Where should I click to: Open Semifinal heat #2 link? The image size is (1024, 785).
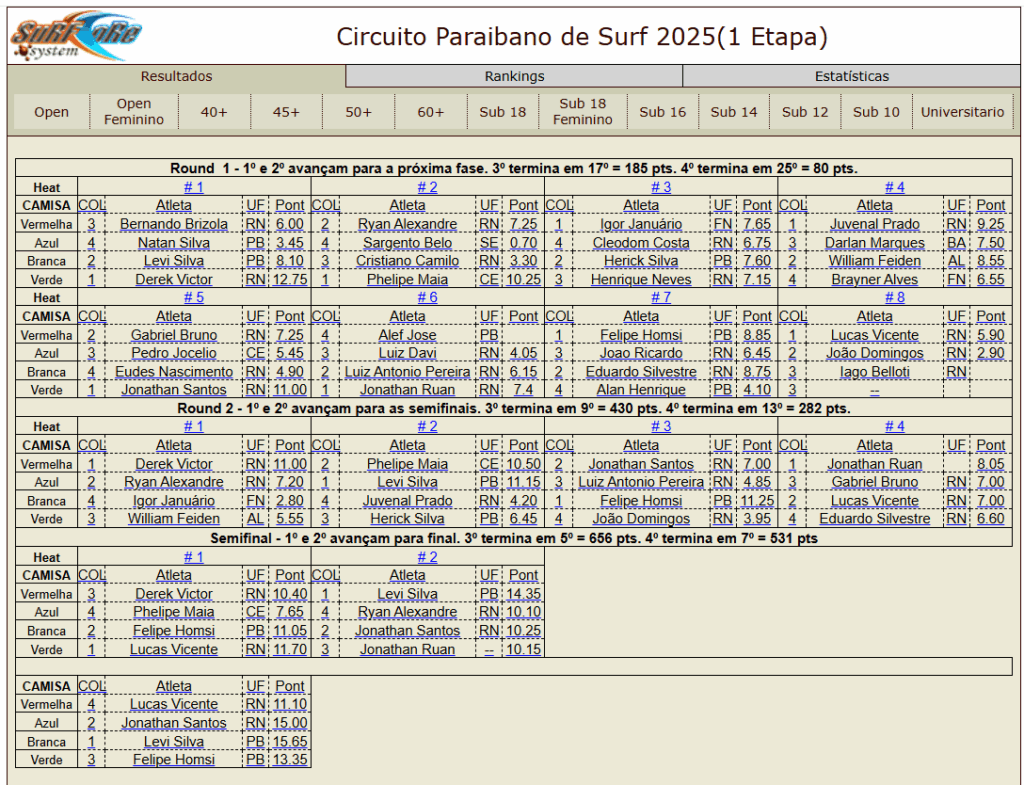point(427,557)
